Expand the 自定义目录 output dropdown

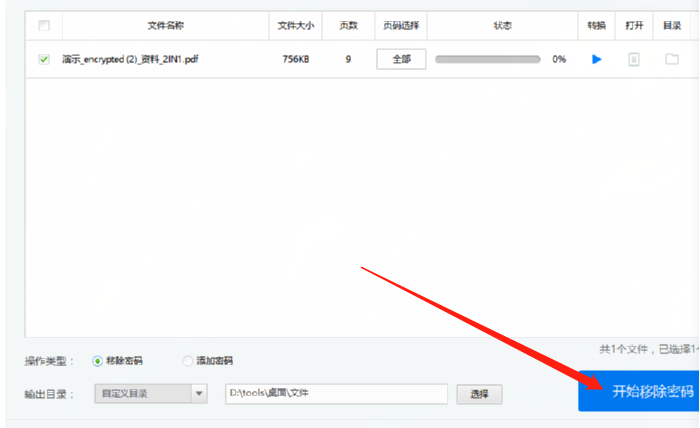point(199,394)
